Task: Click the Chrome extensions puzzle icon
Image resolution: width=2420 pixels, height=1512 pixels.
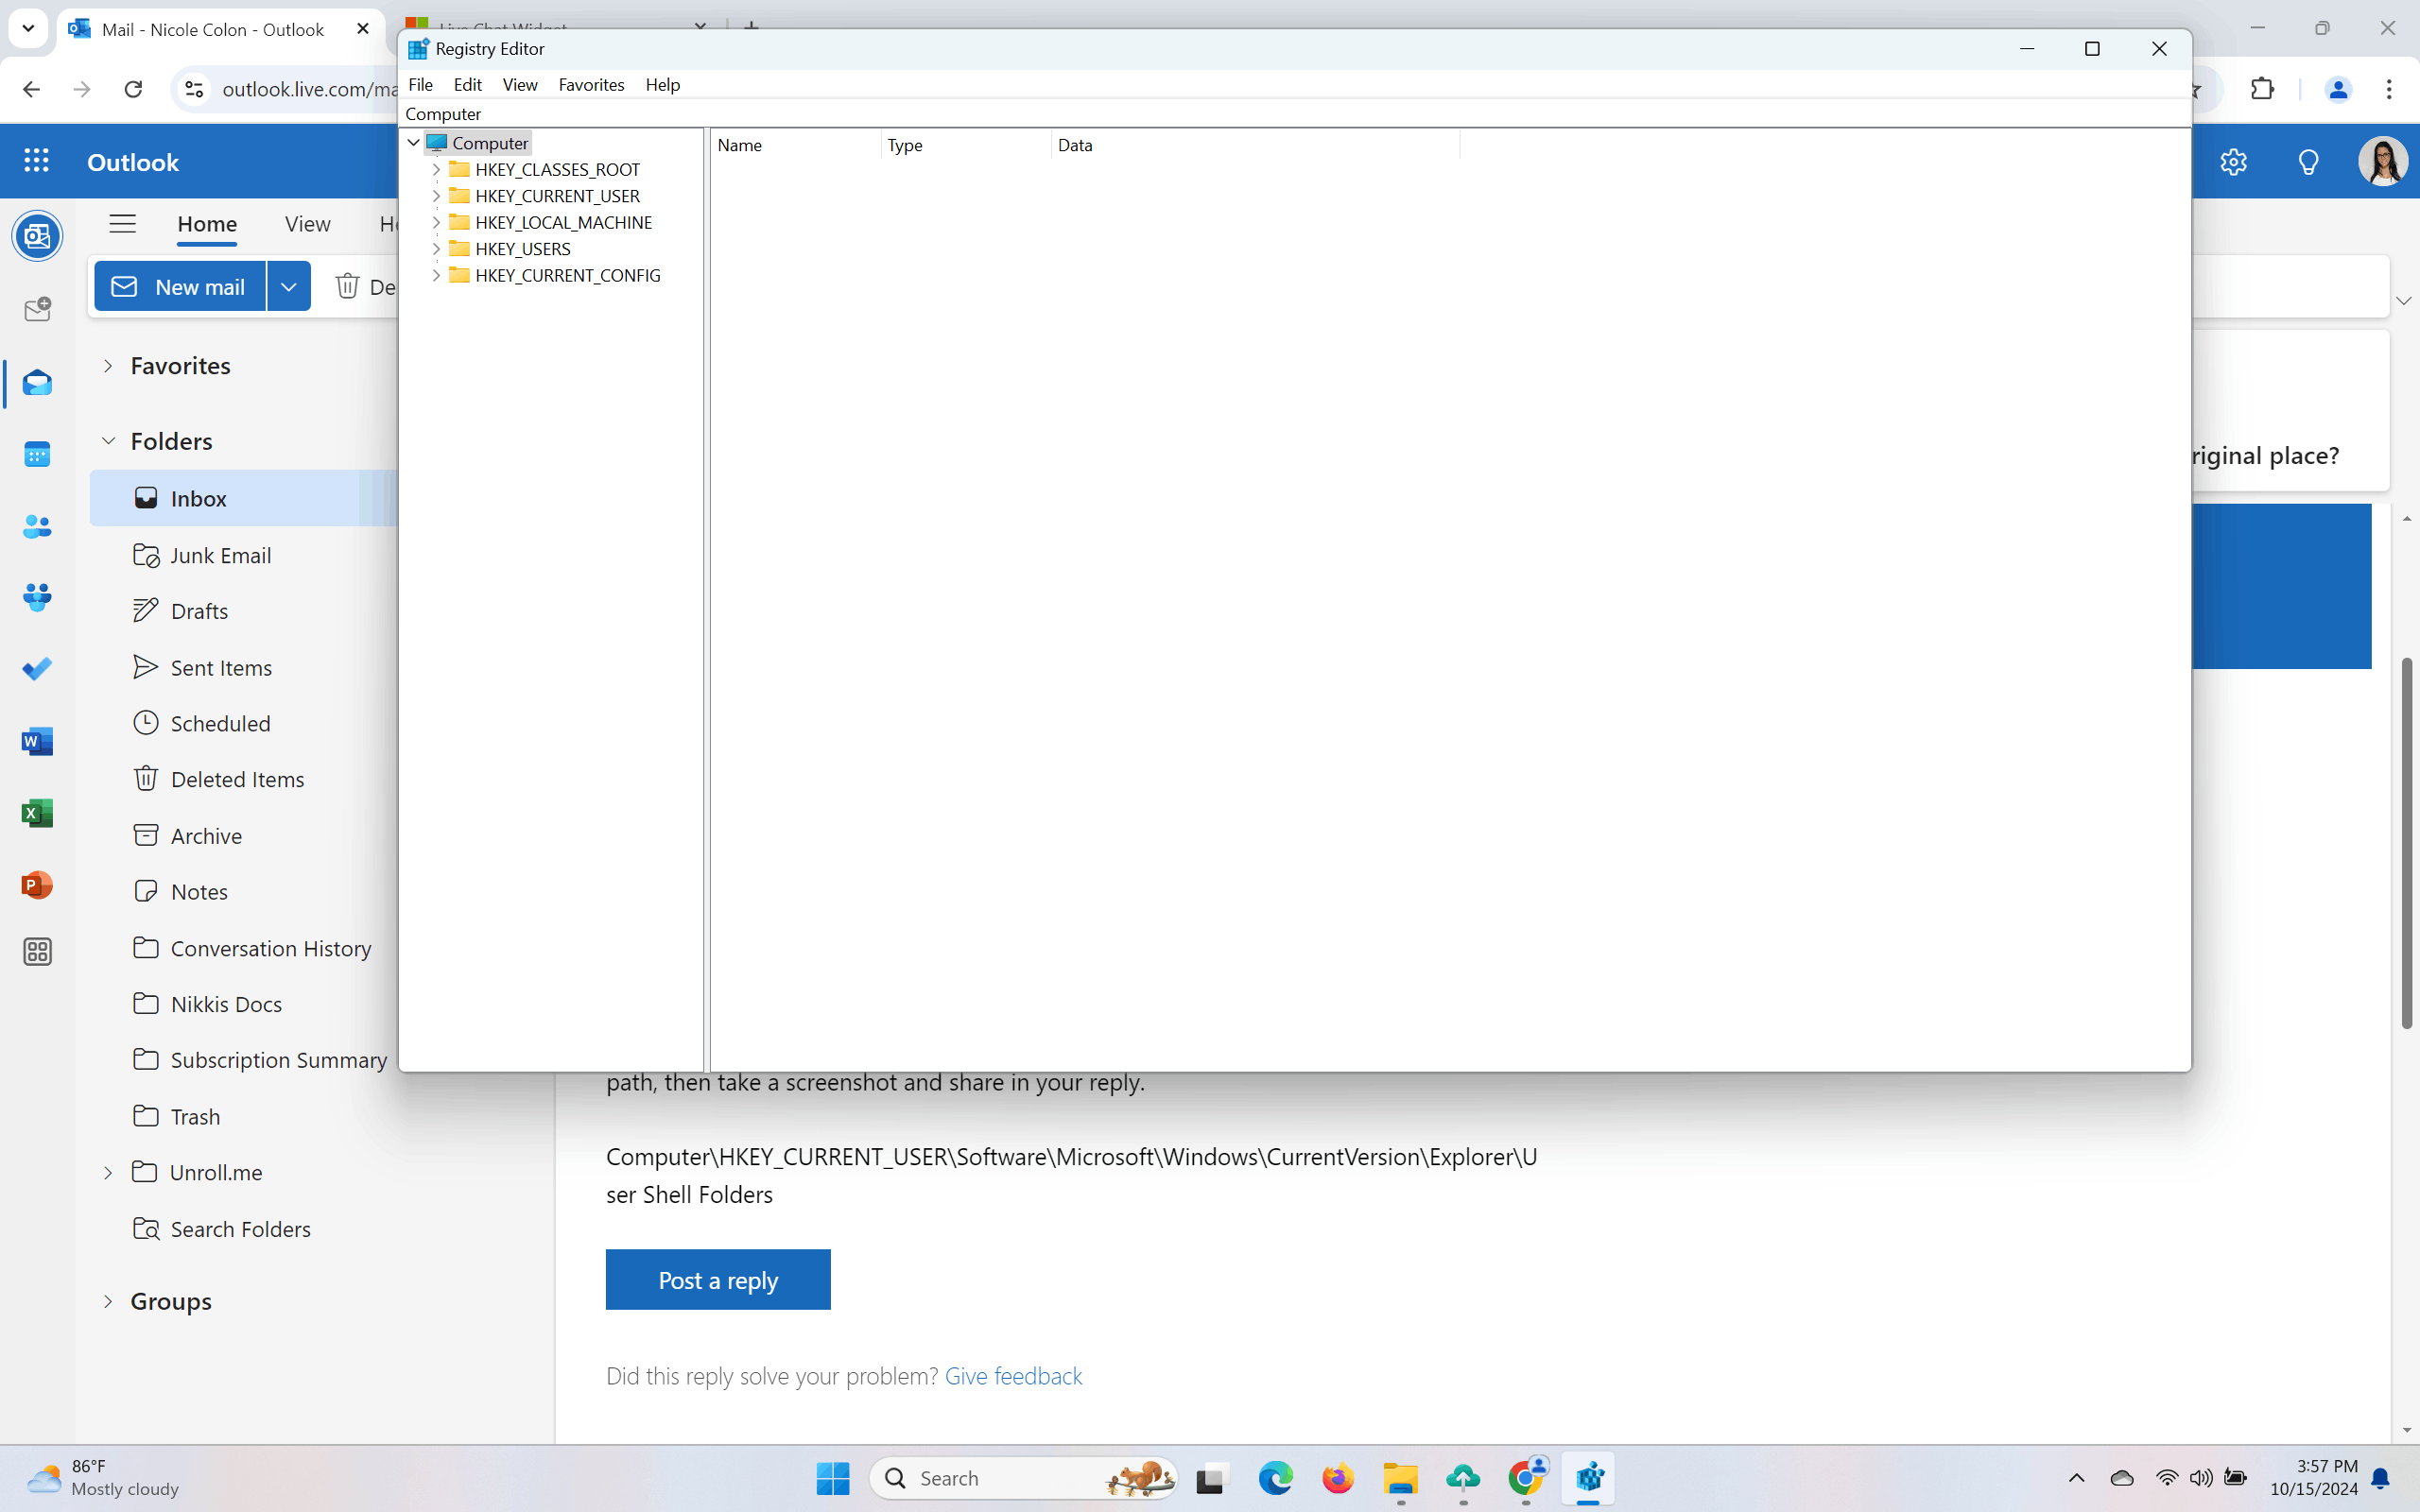Action: [x=2262, y=89]
